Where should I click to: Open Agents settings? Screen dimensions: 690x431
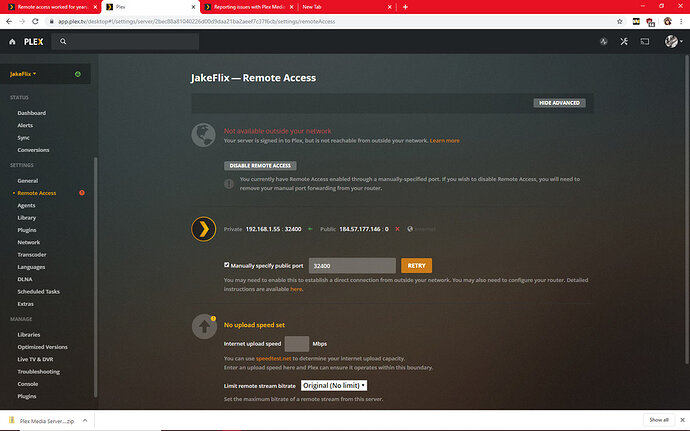tap(26, 206)
